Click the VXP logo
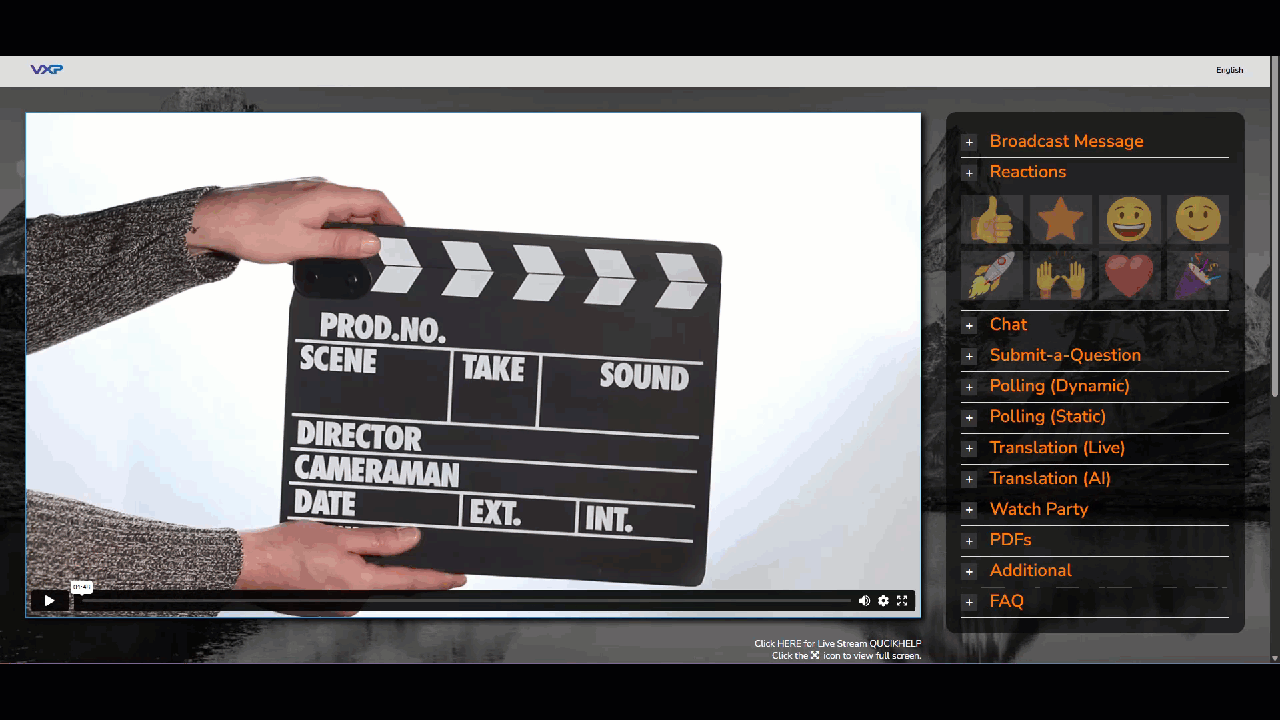This screenshot has width=1280, height=720. click(x=47, y=70)
